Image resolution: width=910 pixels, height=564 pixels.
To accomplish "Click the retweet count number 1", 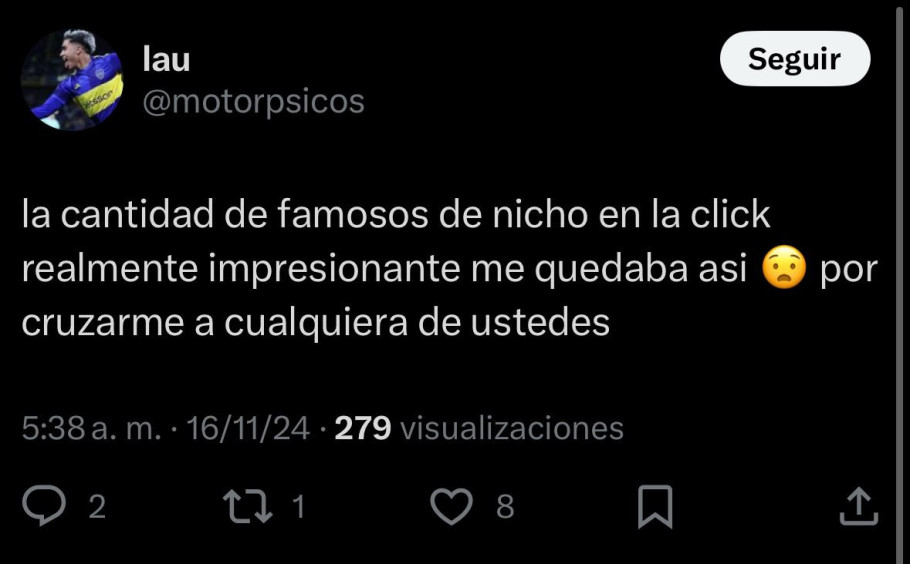I will click(299, 507).
